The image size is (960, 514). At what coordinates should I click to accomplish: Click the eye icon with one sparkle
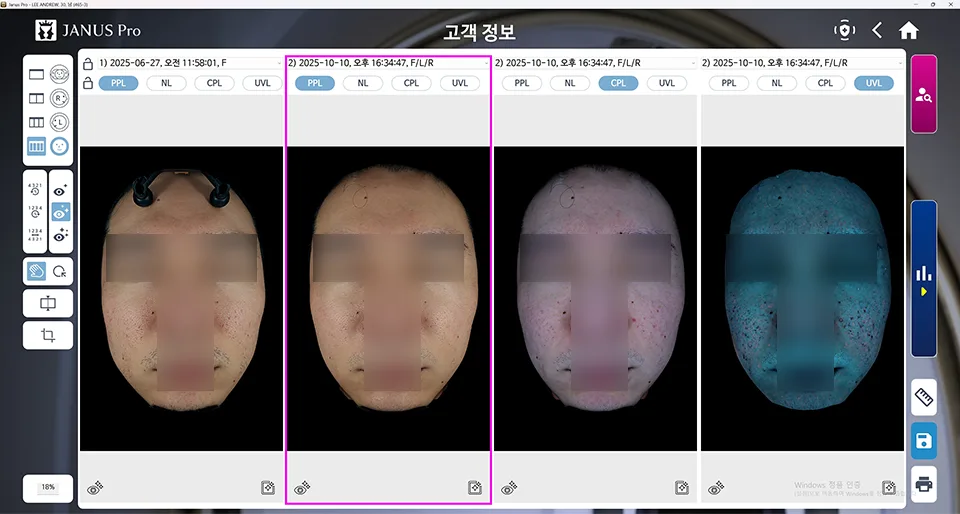click(60, 190)
